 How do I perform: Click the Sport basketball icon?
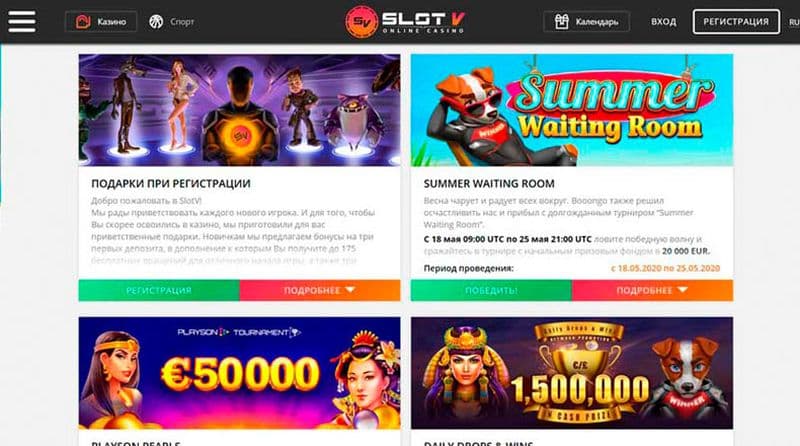[156, 22]
